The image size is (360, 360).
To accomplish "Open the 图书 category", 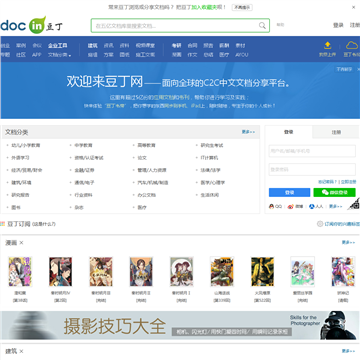I will (x=16, y=207).
